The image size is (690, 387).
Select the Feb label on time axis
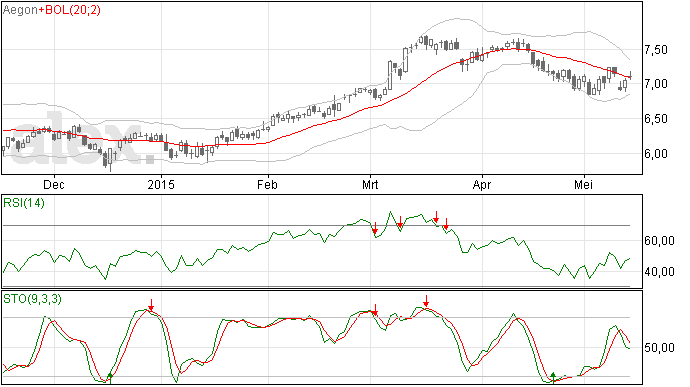267,184
